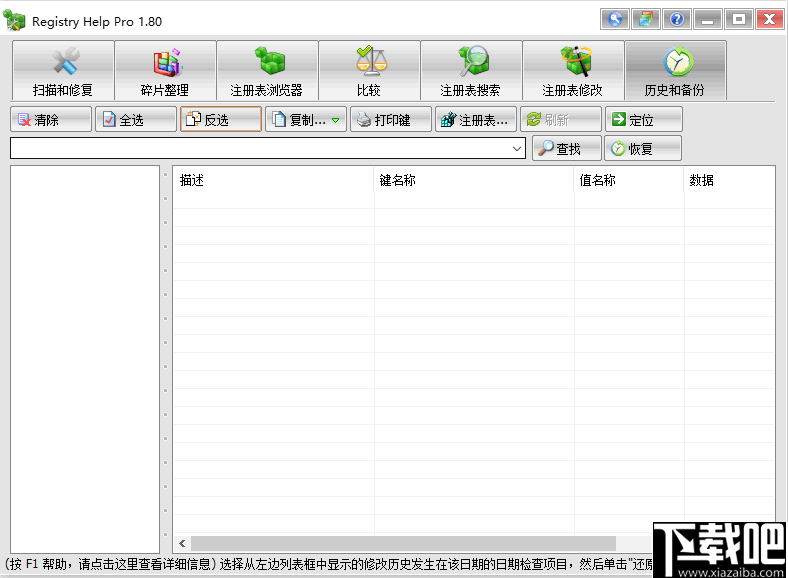
Task: Maximize the Registry Help Pro window
Action: click(x=739, y=20)
